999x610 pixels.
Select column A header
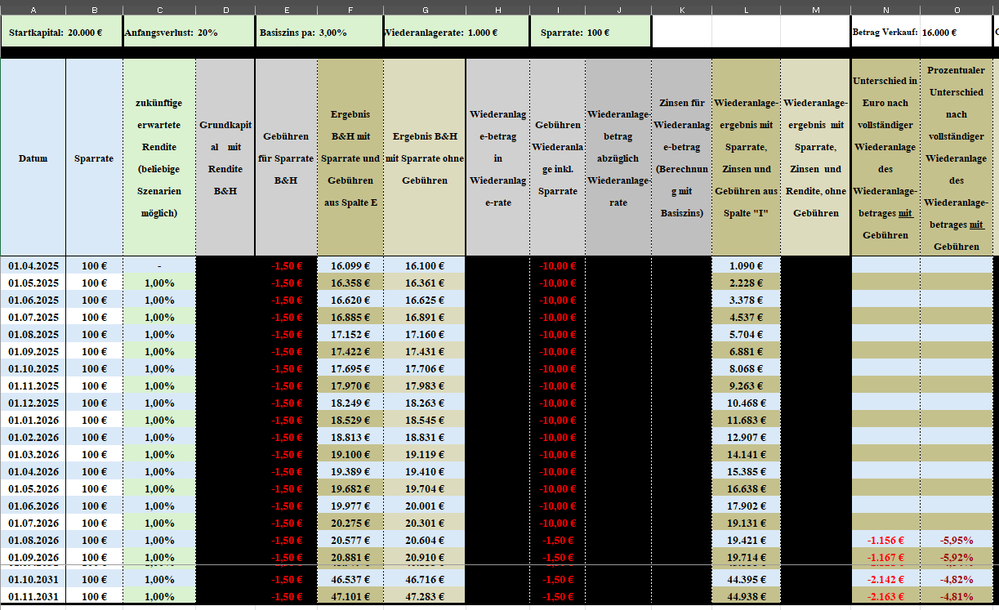[33, 10]
